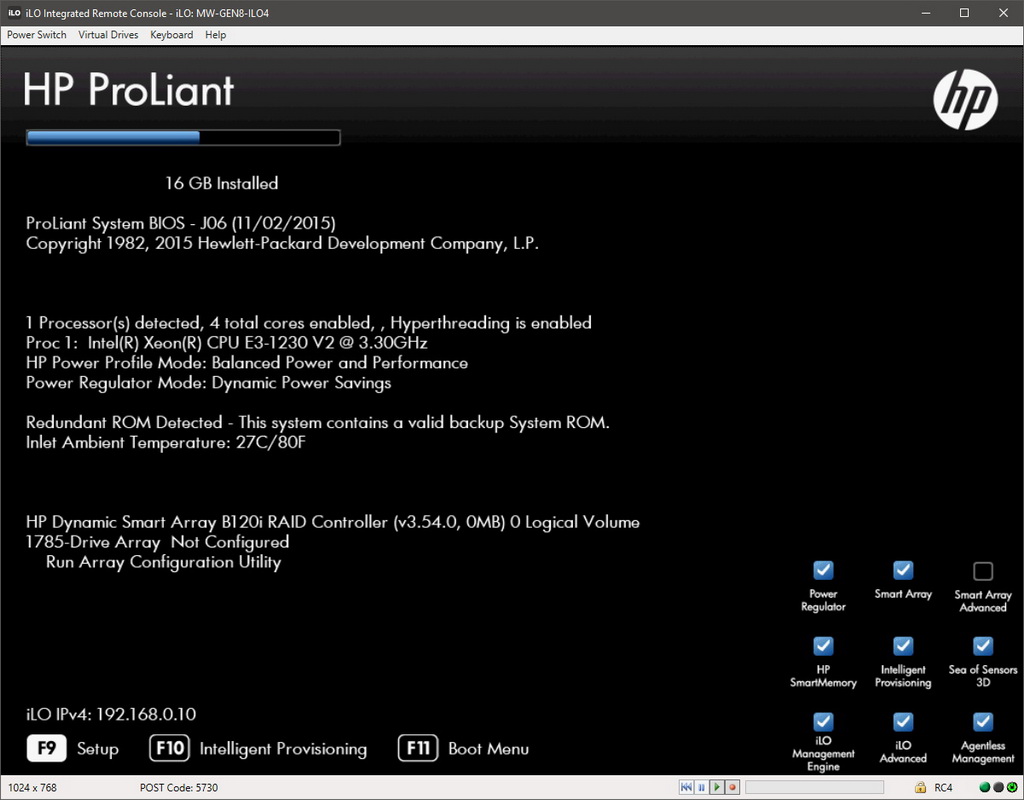Click the green power status icon
Viewport: 1024px width, 800px height.
[x=1012, y=788]
